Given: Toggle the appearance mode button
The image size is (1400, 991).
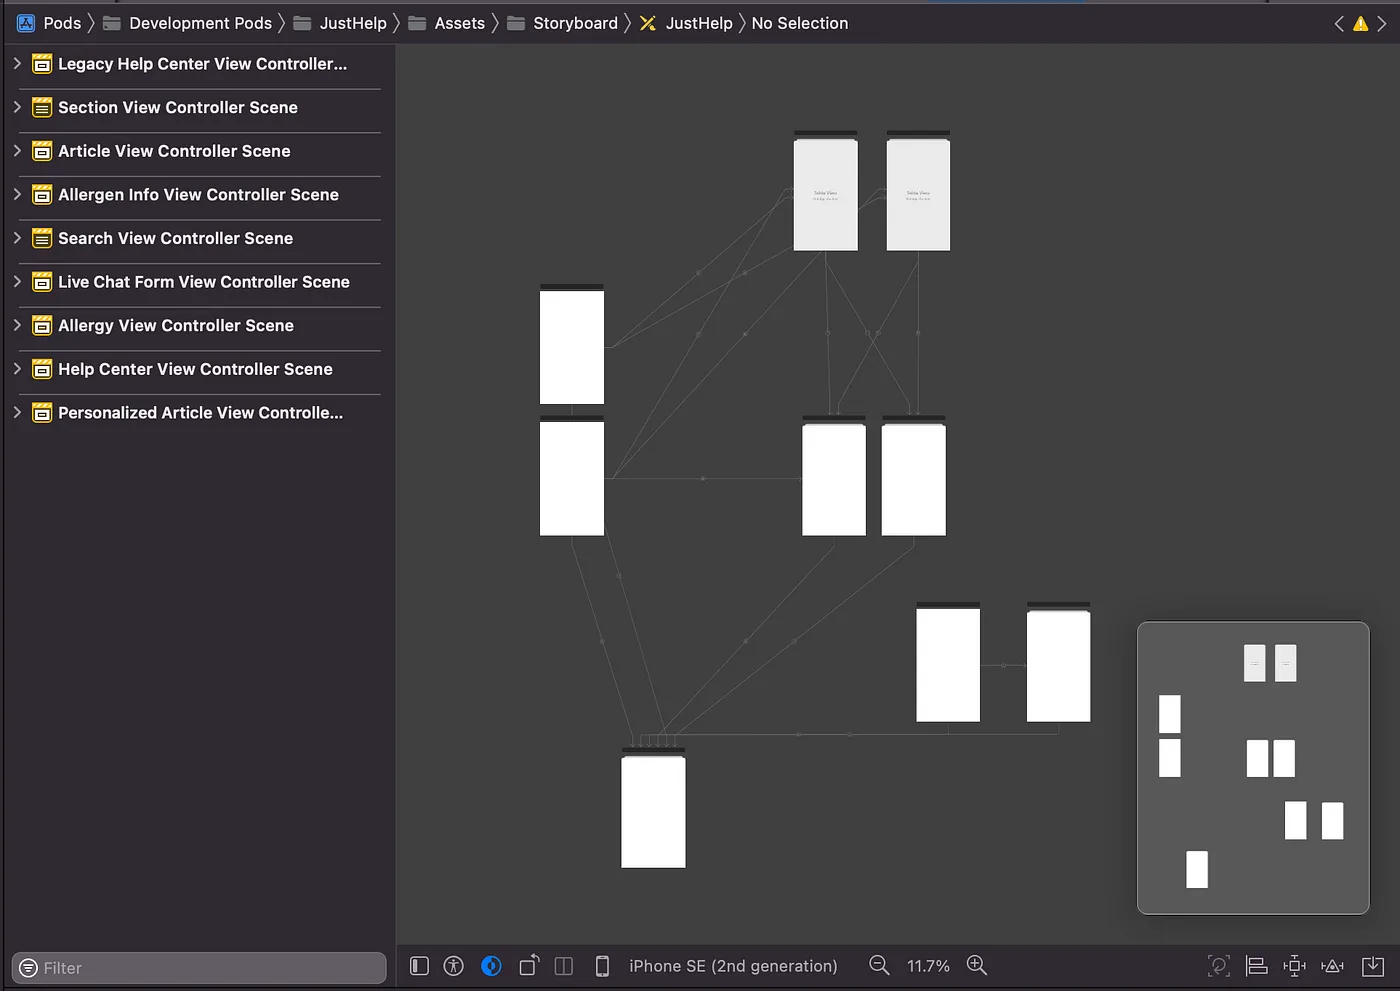Looking at the screenshot, I should (x=491, y=965).
